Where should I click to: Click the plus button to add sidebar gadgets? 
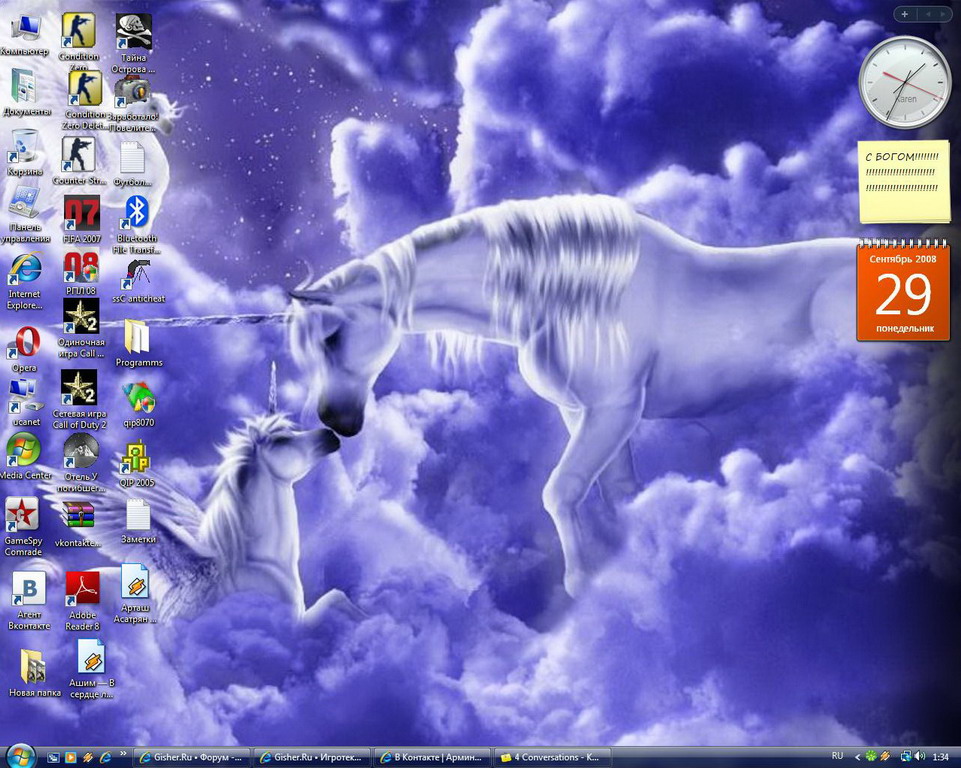905,14
